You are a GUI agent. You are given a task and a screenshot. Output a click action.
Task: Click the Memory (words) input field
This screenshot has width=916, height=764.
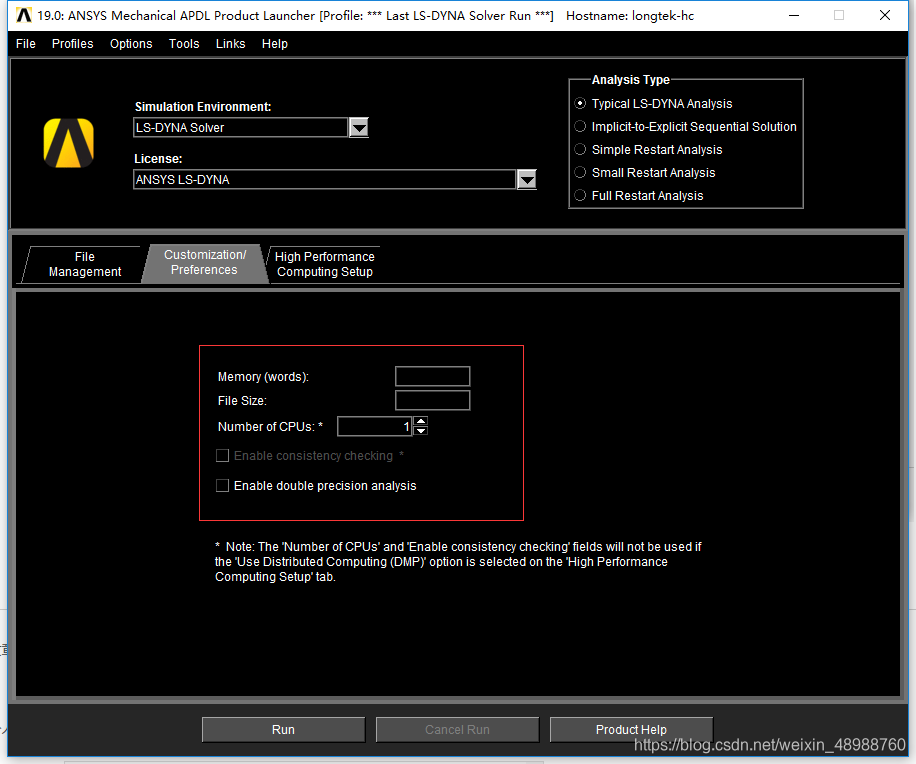432,376
